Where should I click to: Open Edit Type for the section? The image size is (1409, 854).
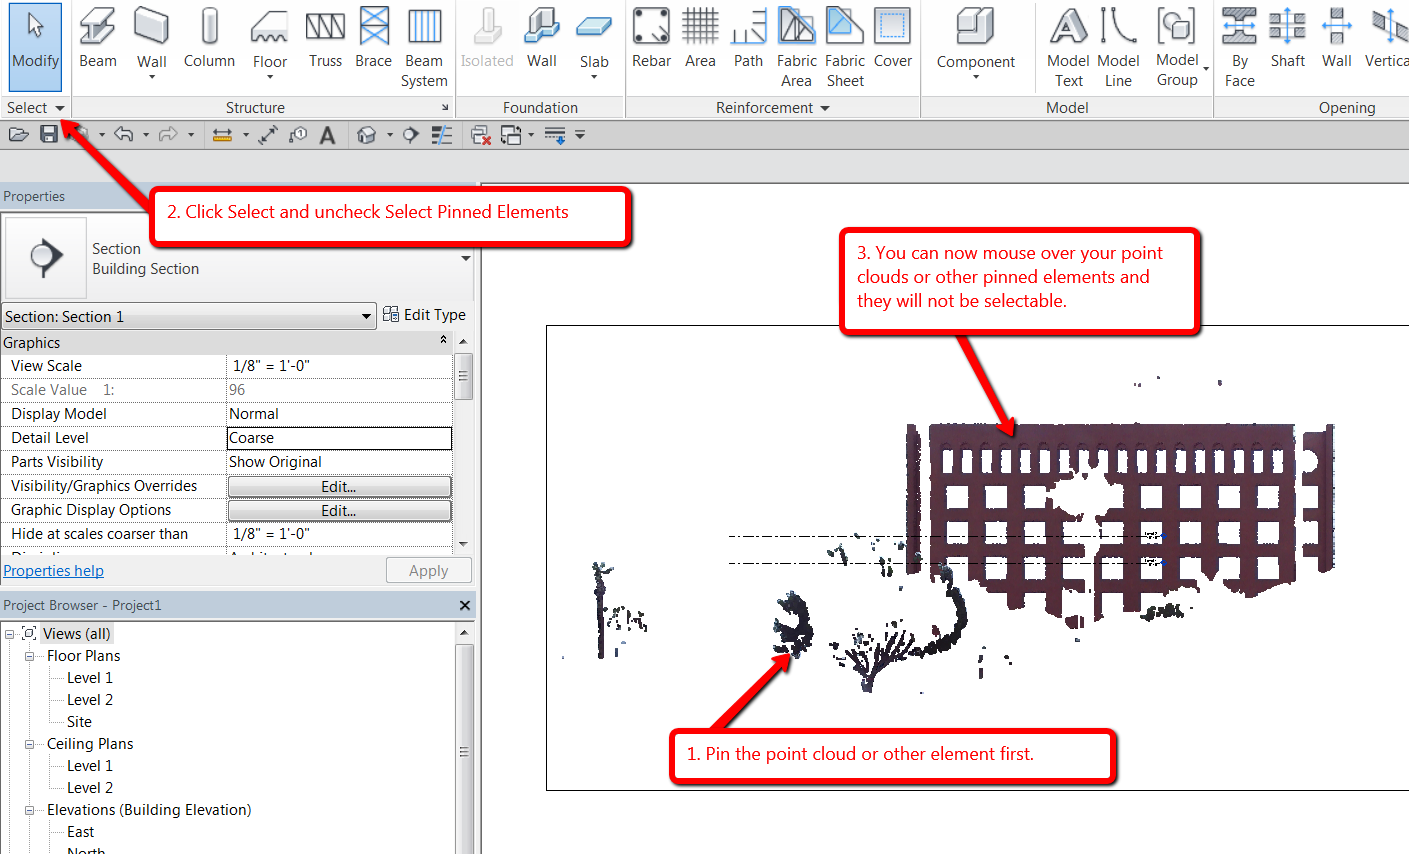(x=424, y=314)
